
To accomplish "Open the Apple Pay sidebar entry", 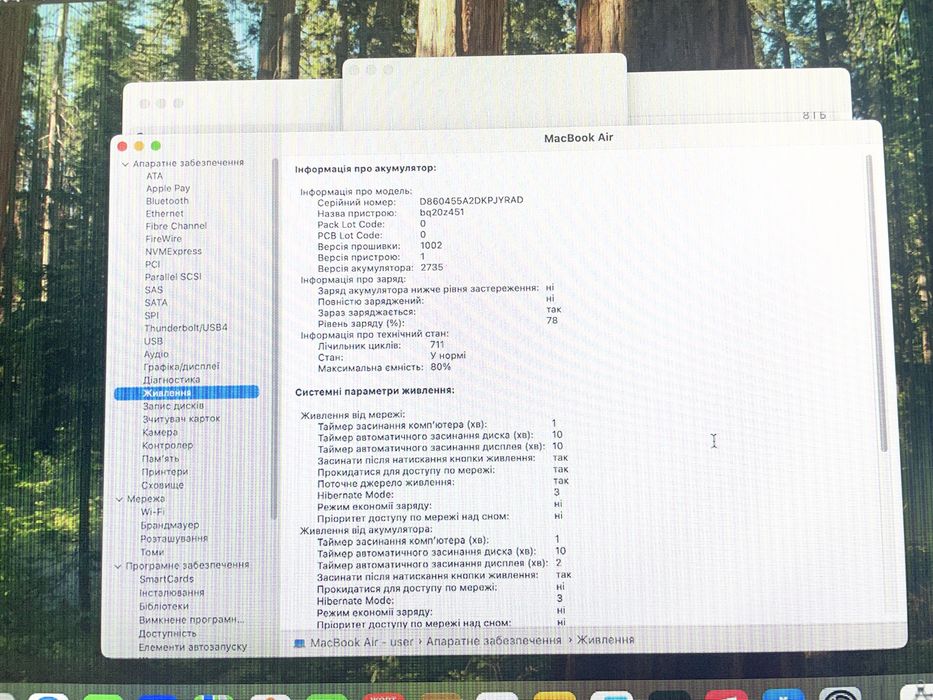I will 168,188.
